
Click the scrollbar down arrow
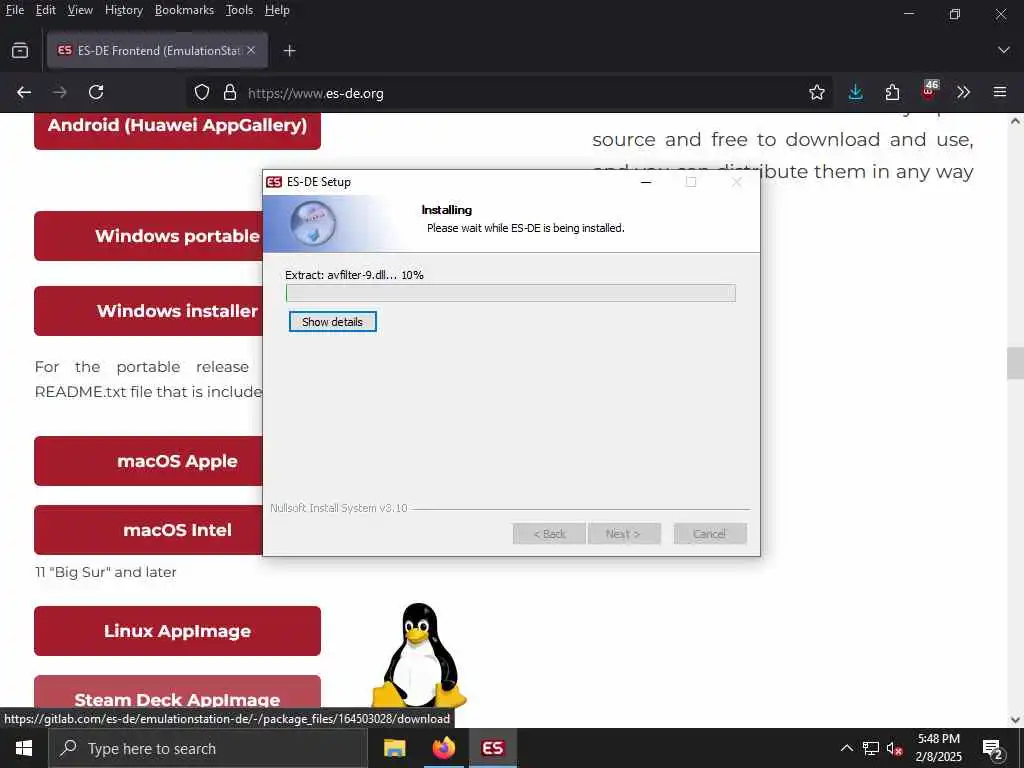1015,720
